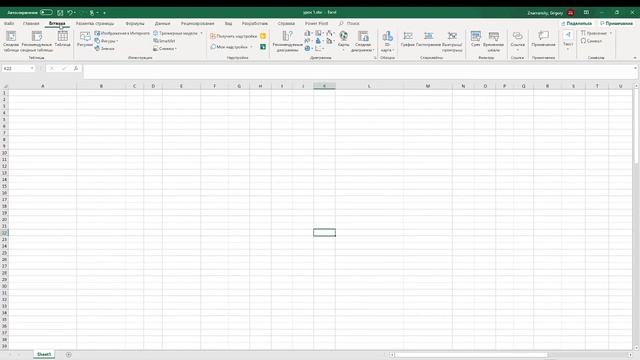640x360 pixels.
Task: Switch to the Formulas (Формулы) tab
Action: click(135, 24)
